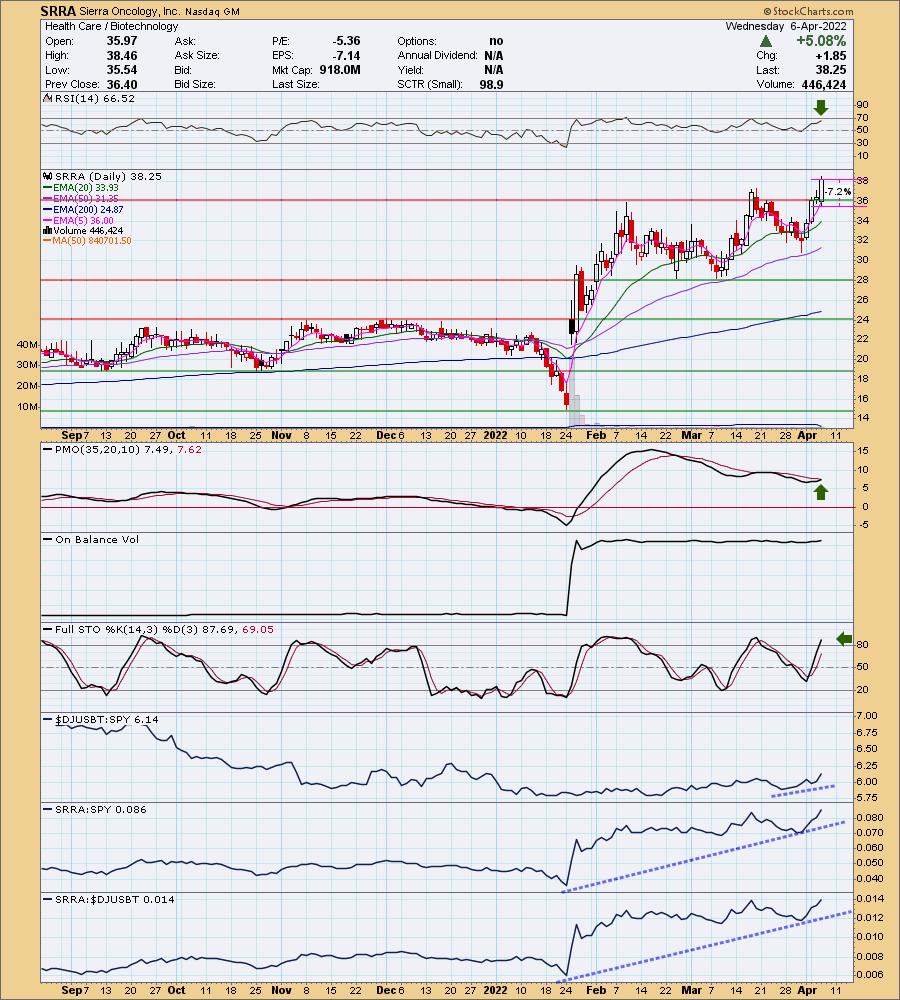The width and height of the screenshot is (900, 1000).
Task: Click the 2022 date label beneath the price panel
Action: [x=496, y=436]
